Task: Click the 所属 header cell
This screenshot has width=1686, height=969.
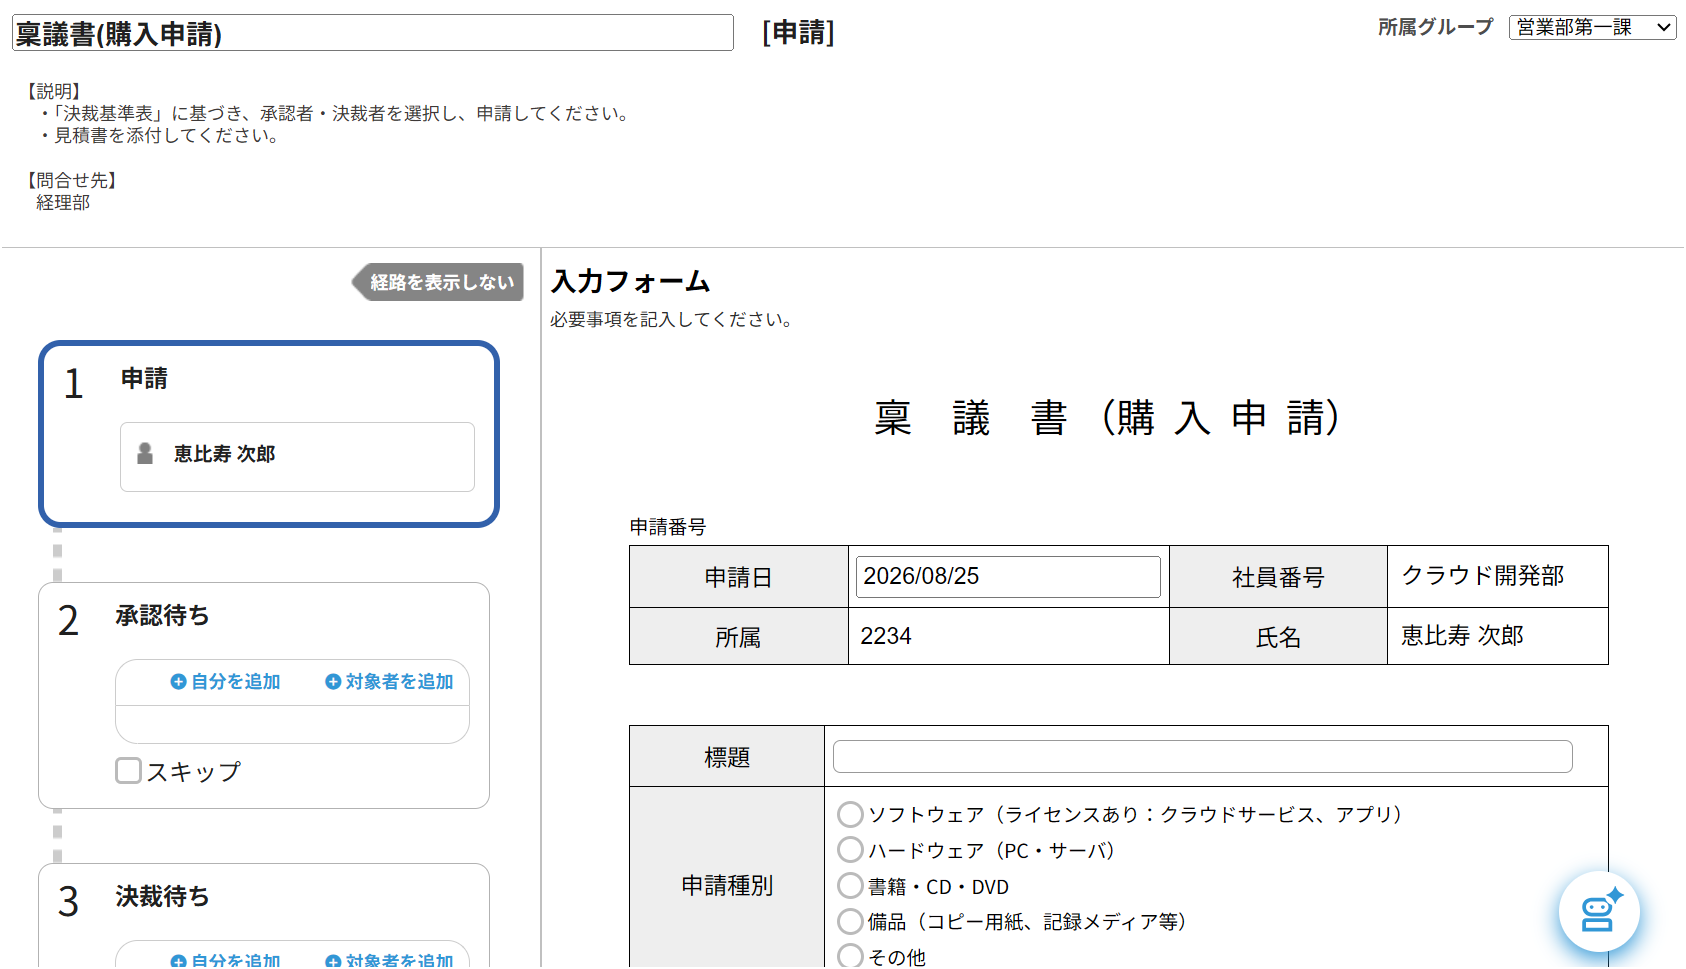Action: coord(738,637)
